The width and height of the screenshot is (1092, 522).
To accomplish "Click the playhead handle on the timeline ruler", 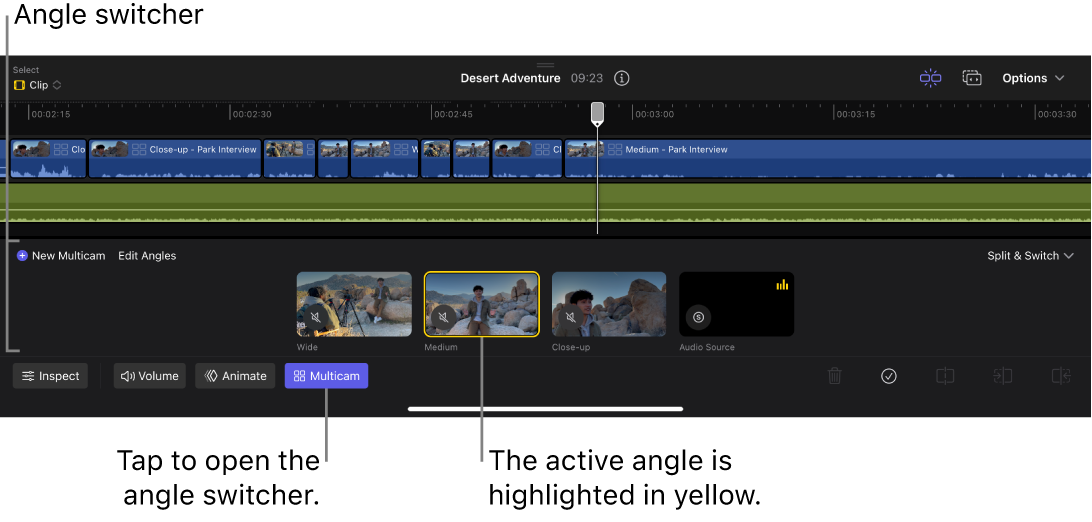I will click(597, 113).
